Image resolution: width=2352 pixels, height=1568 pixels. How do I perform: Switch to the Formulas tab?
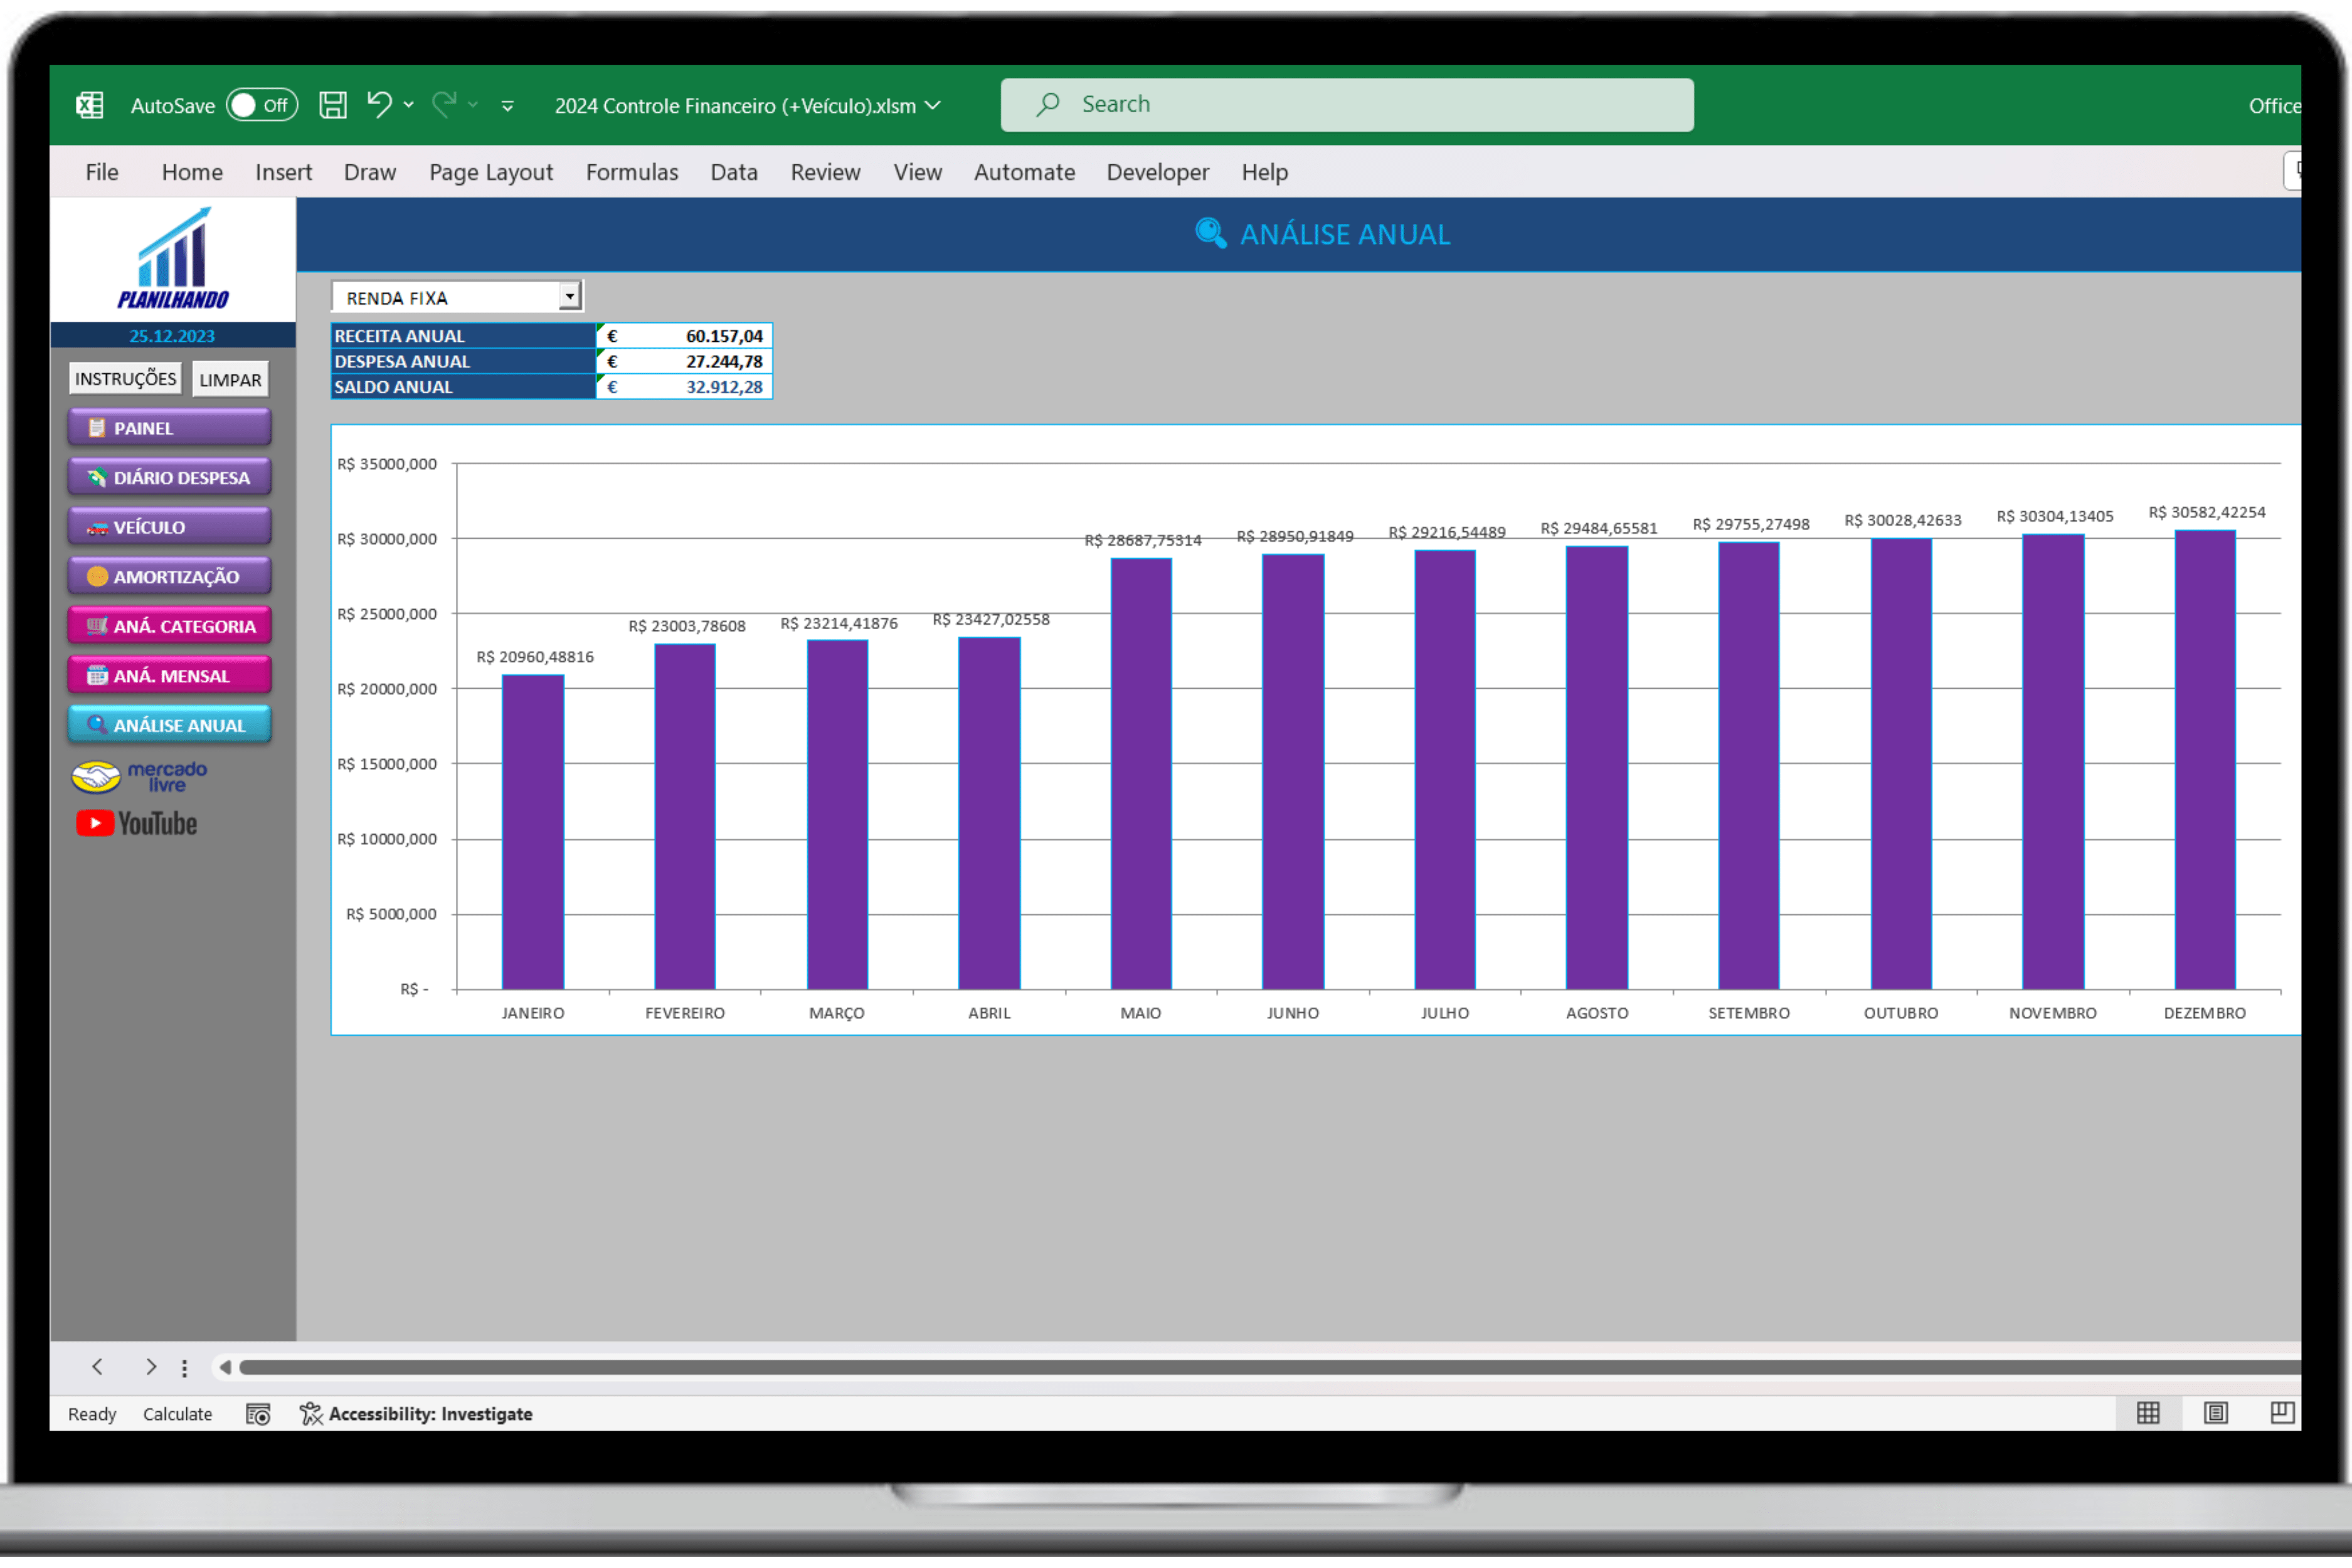pos(632,172)
